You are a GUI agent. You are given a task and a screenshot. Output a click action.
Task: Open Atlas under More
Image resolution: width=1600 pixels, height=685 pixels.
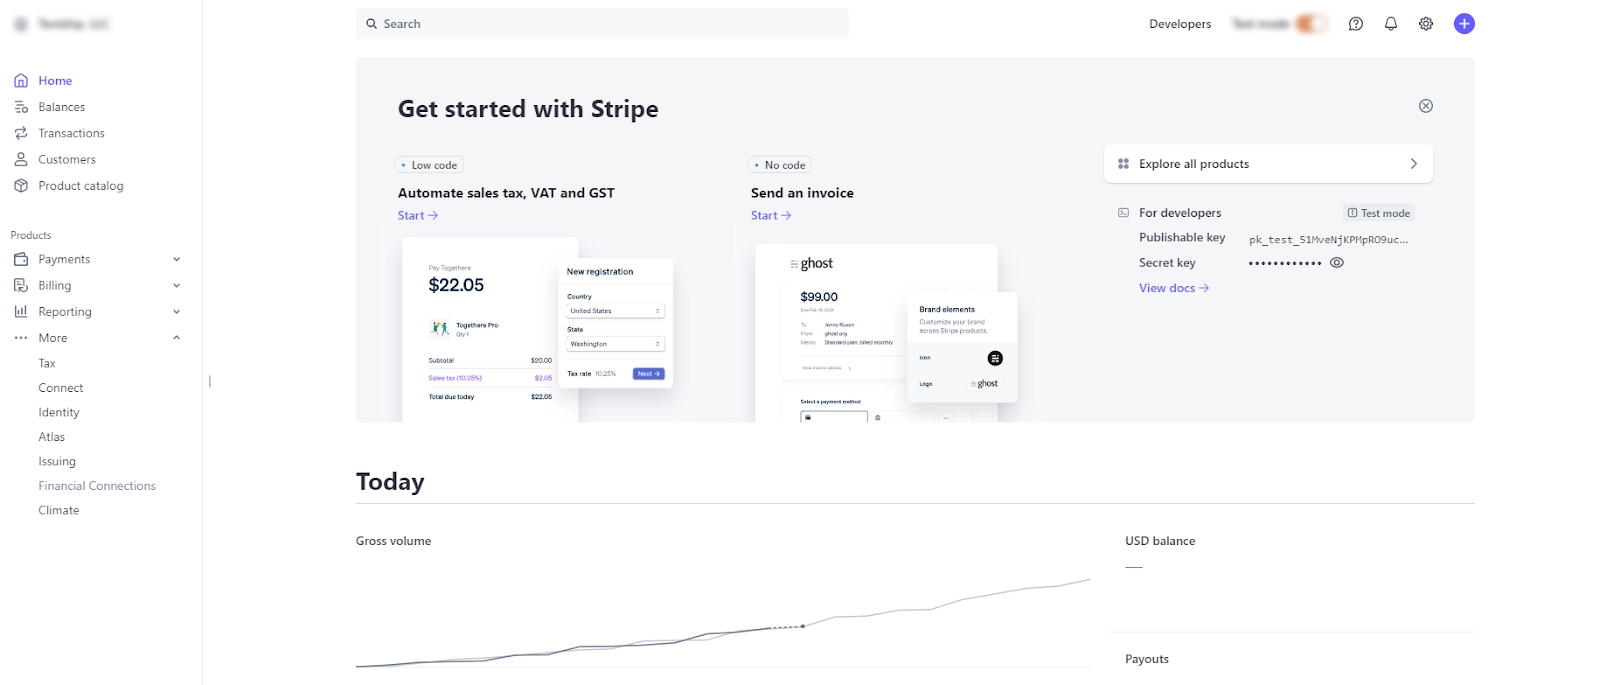[52, 437]
